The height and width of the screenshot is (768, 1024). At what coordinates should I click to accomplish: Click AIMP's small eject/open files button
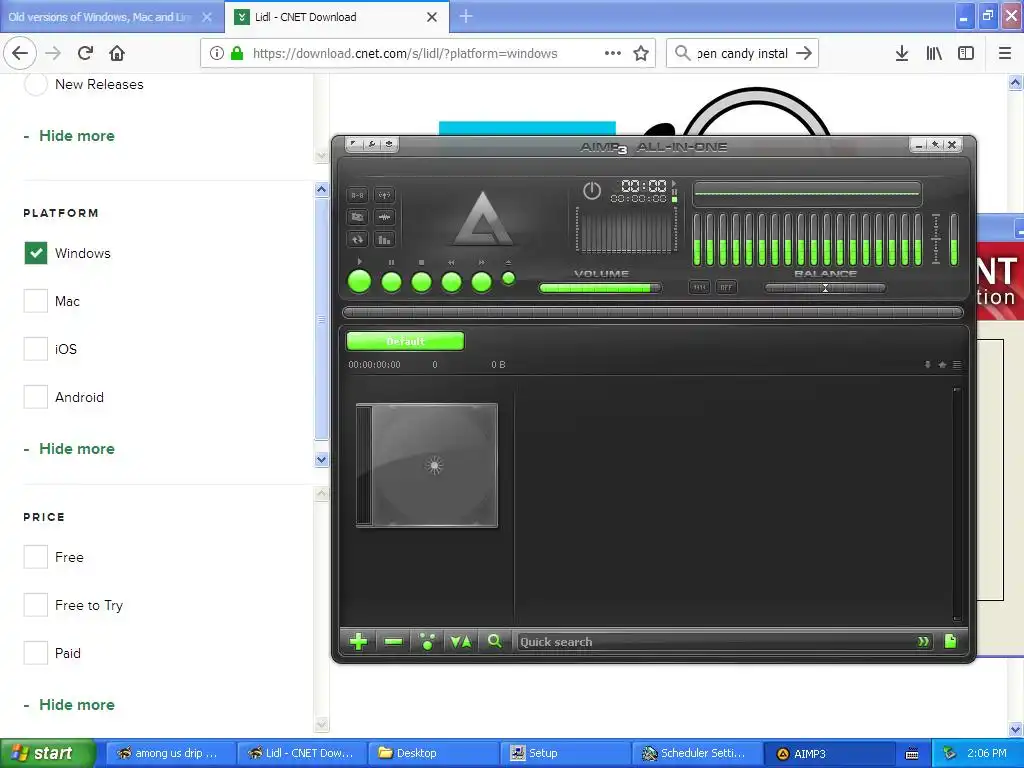[508, 279]
